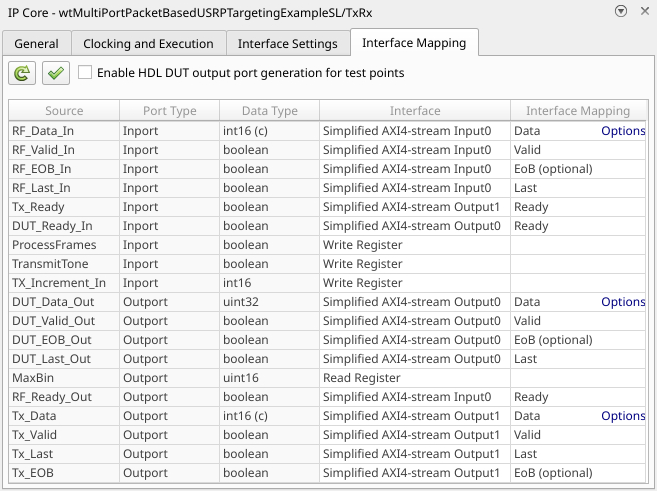Image resolution: width=657 pixels, height=491 pixels.
Task: Select the DUT_Valid_Out source cell
Action: 64,321
